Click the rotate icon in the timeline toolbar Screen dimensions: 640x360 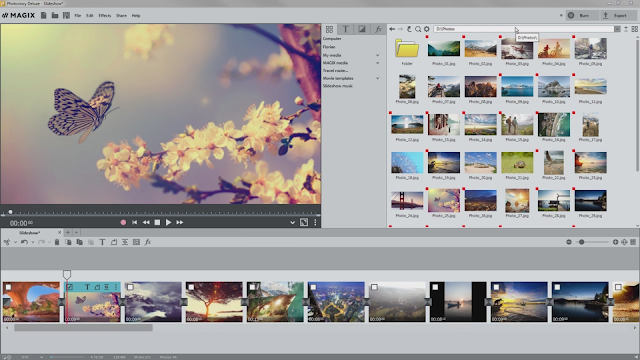click(x=113, y=242)
